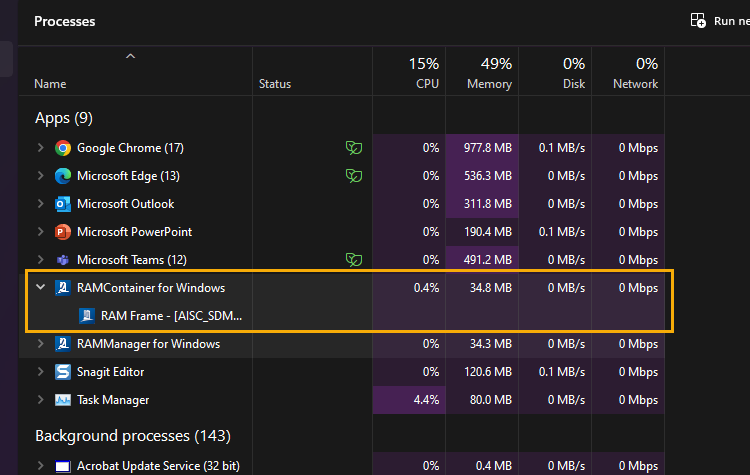The height and width of the screenshot is (475, 750).
Task: Select the Microsoft Teams (12) row name
Action: click(132, 260)
